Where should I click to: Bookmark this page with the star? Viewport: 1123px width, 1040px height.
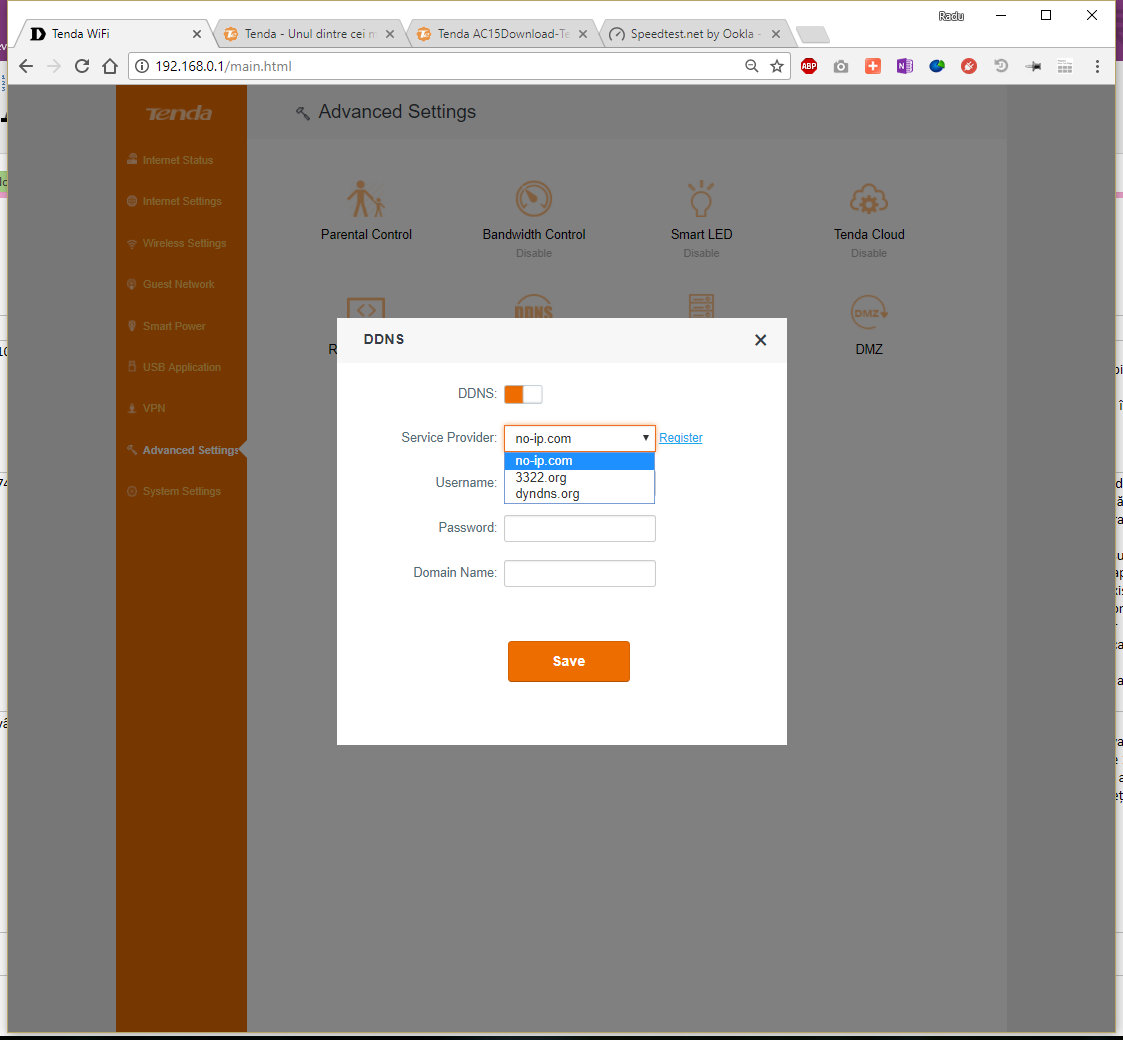(x=776, y=66)
